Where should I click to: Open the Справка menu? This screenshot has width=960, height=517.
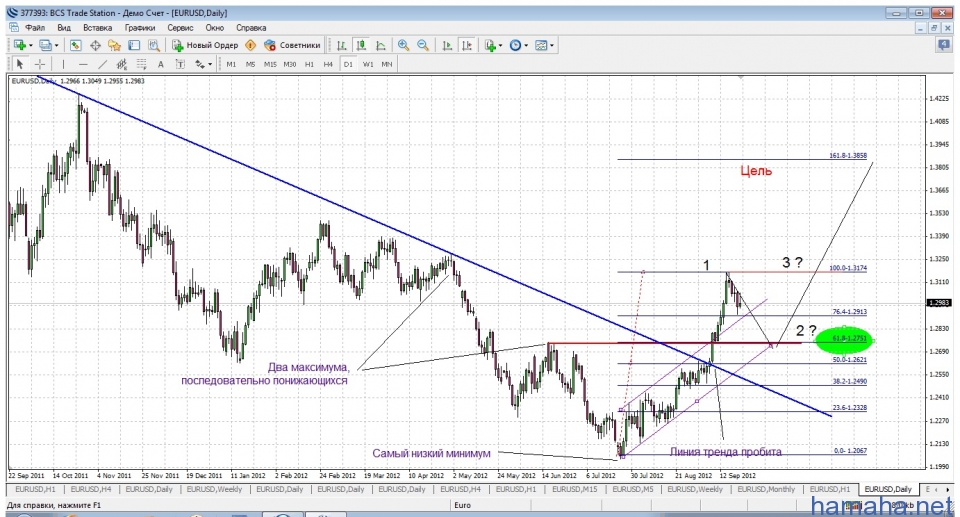tap(251, 28)
